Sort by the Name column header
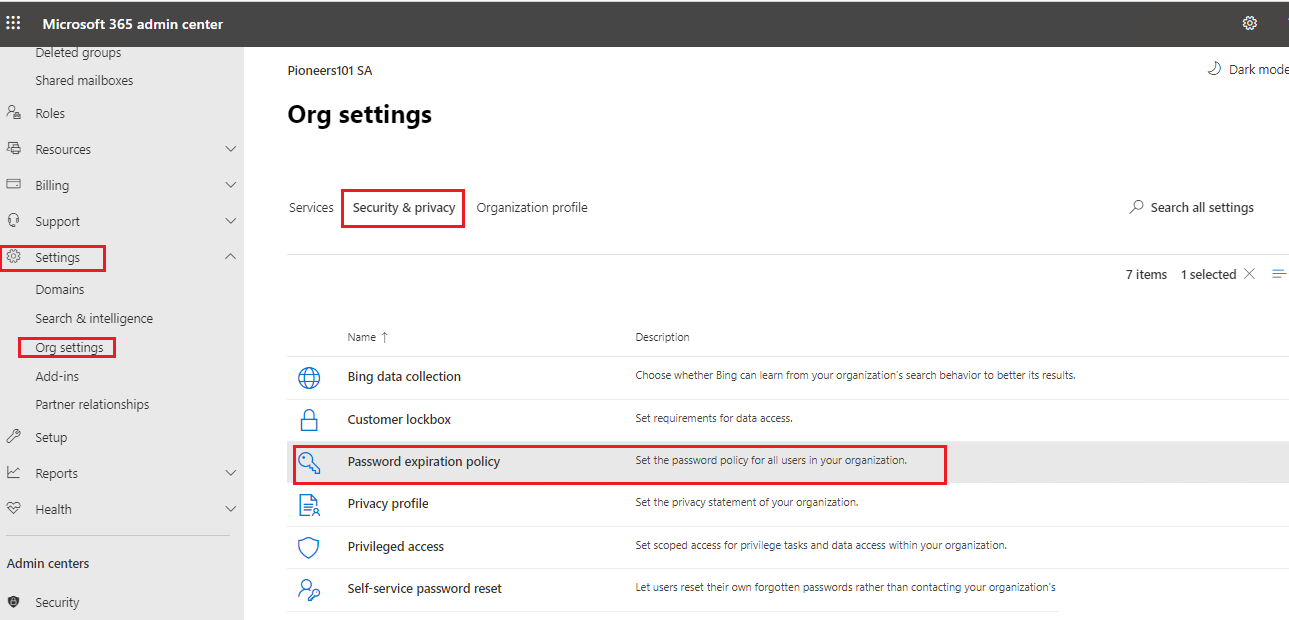This screenshot has height=620, width=1289. click(361, 337)
